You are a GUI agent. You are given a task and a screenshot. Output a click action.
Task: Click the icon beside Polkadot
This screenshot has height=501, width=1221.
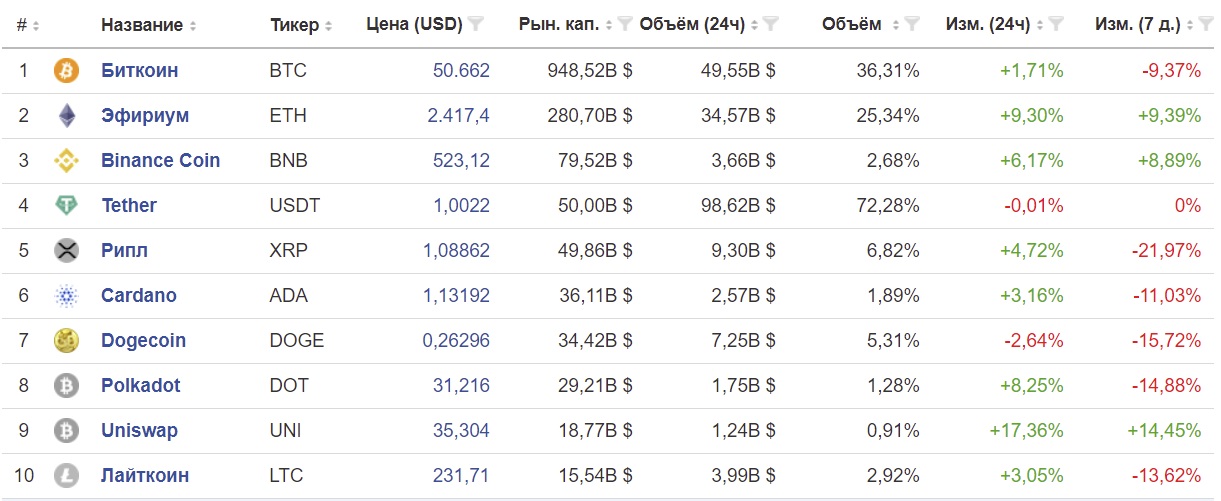pyautogui.click(x=67, y=386)
